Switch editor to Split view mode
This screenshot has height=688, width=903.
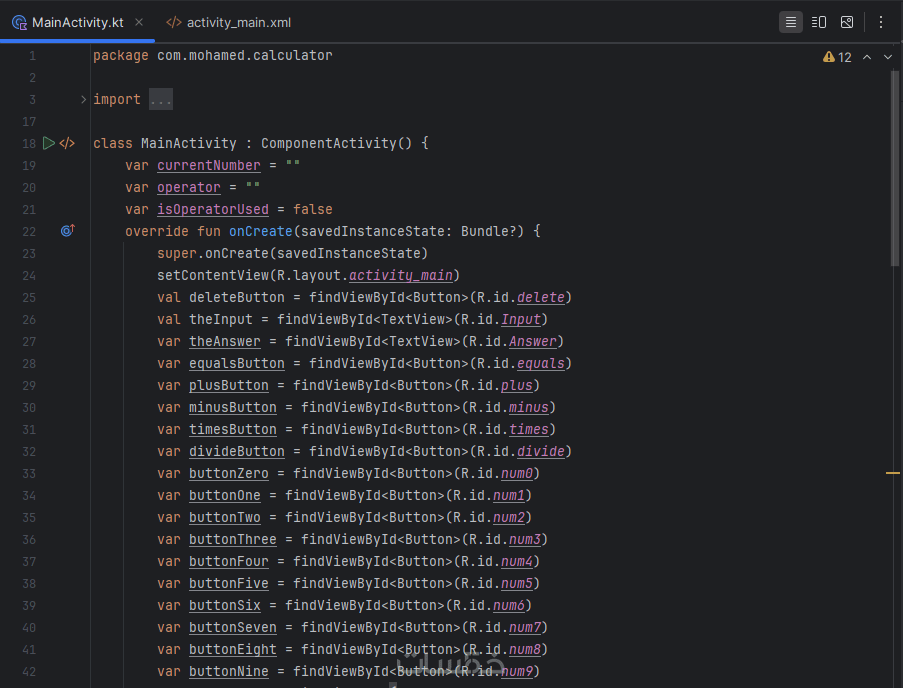pos(819,22)
